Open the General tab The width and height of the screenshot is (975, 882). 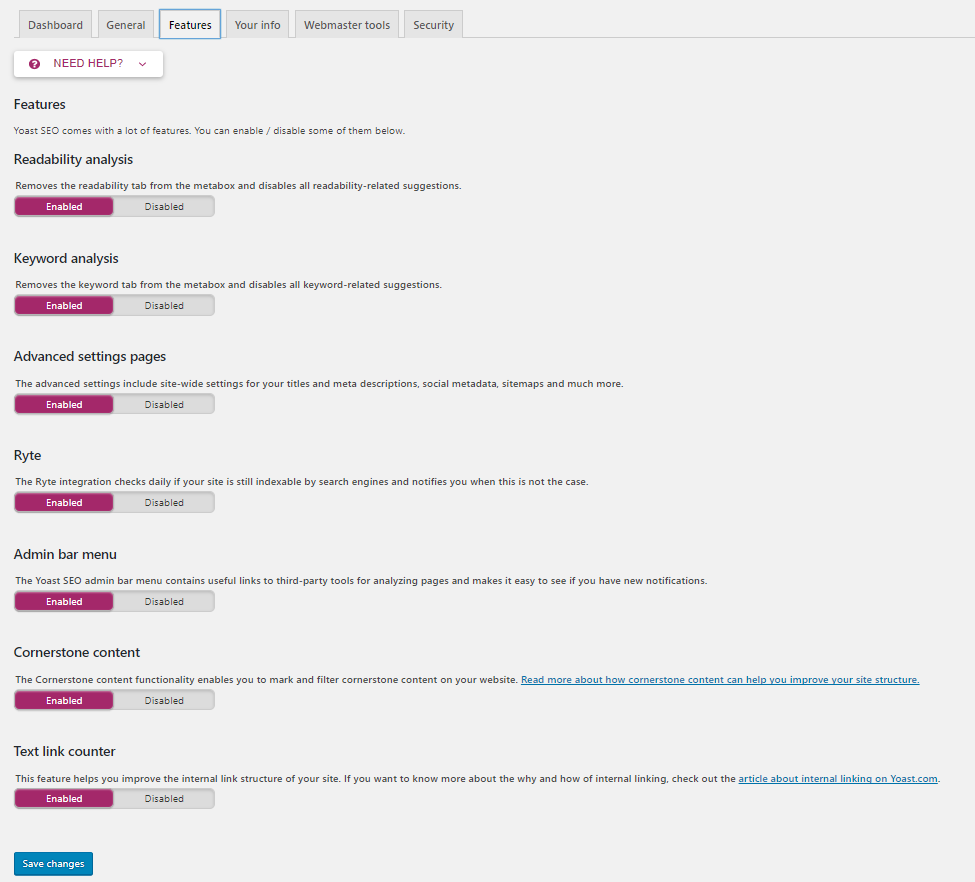coord(126,25)
